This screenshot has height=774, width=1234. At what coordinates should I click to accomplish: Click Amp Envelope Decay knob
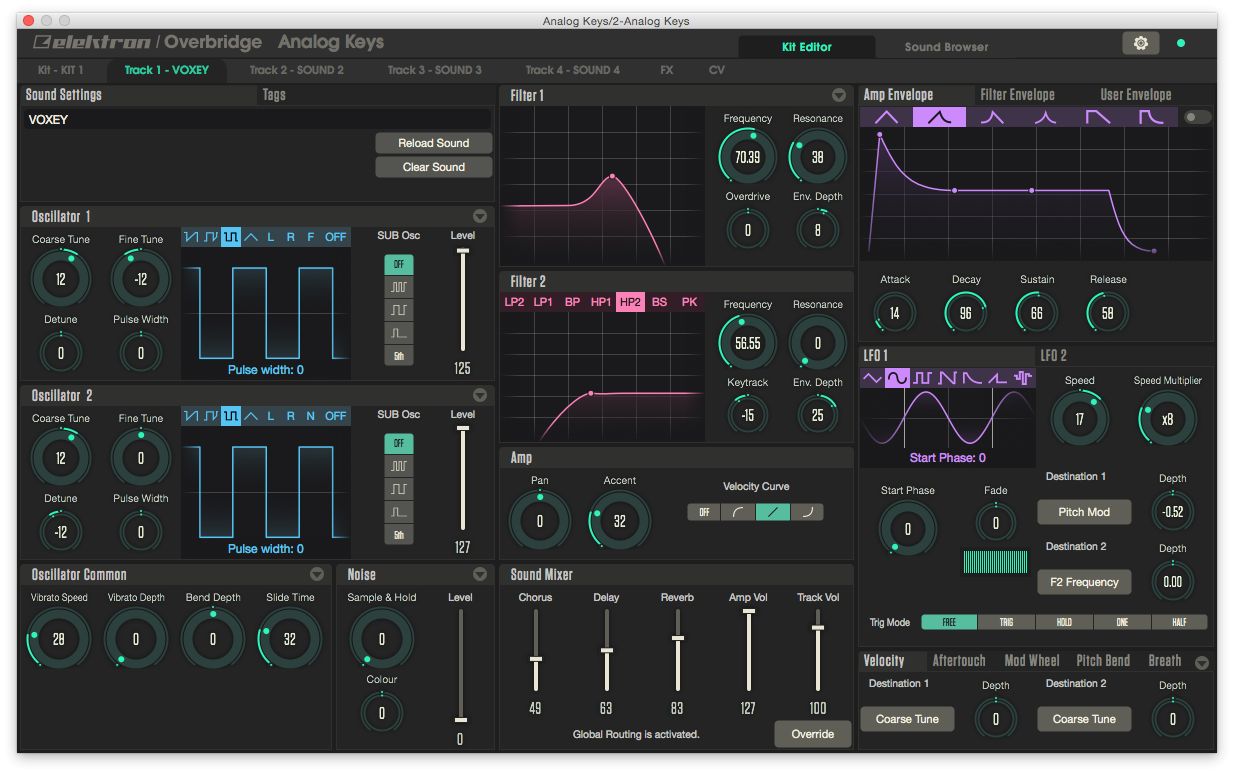pos(966,313)
